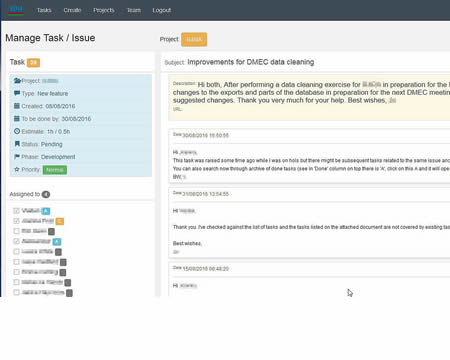Click the 'Manage Task / Issue' heading
This screenshot has height=360, width=450.
(50, 38)
